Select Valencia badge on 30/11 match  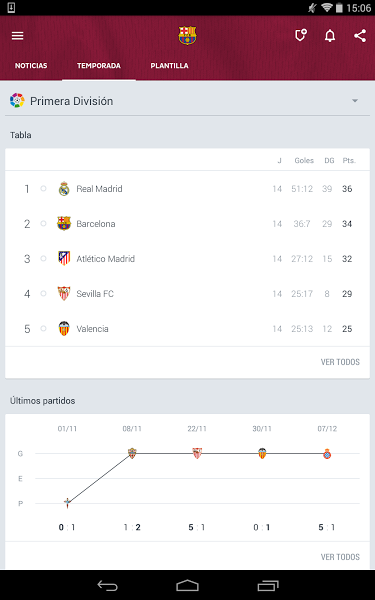click(x=262, y=453)
